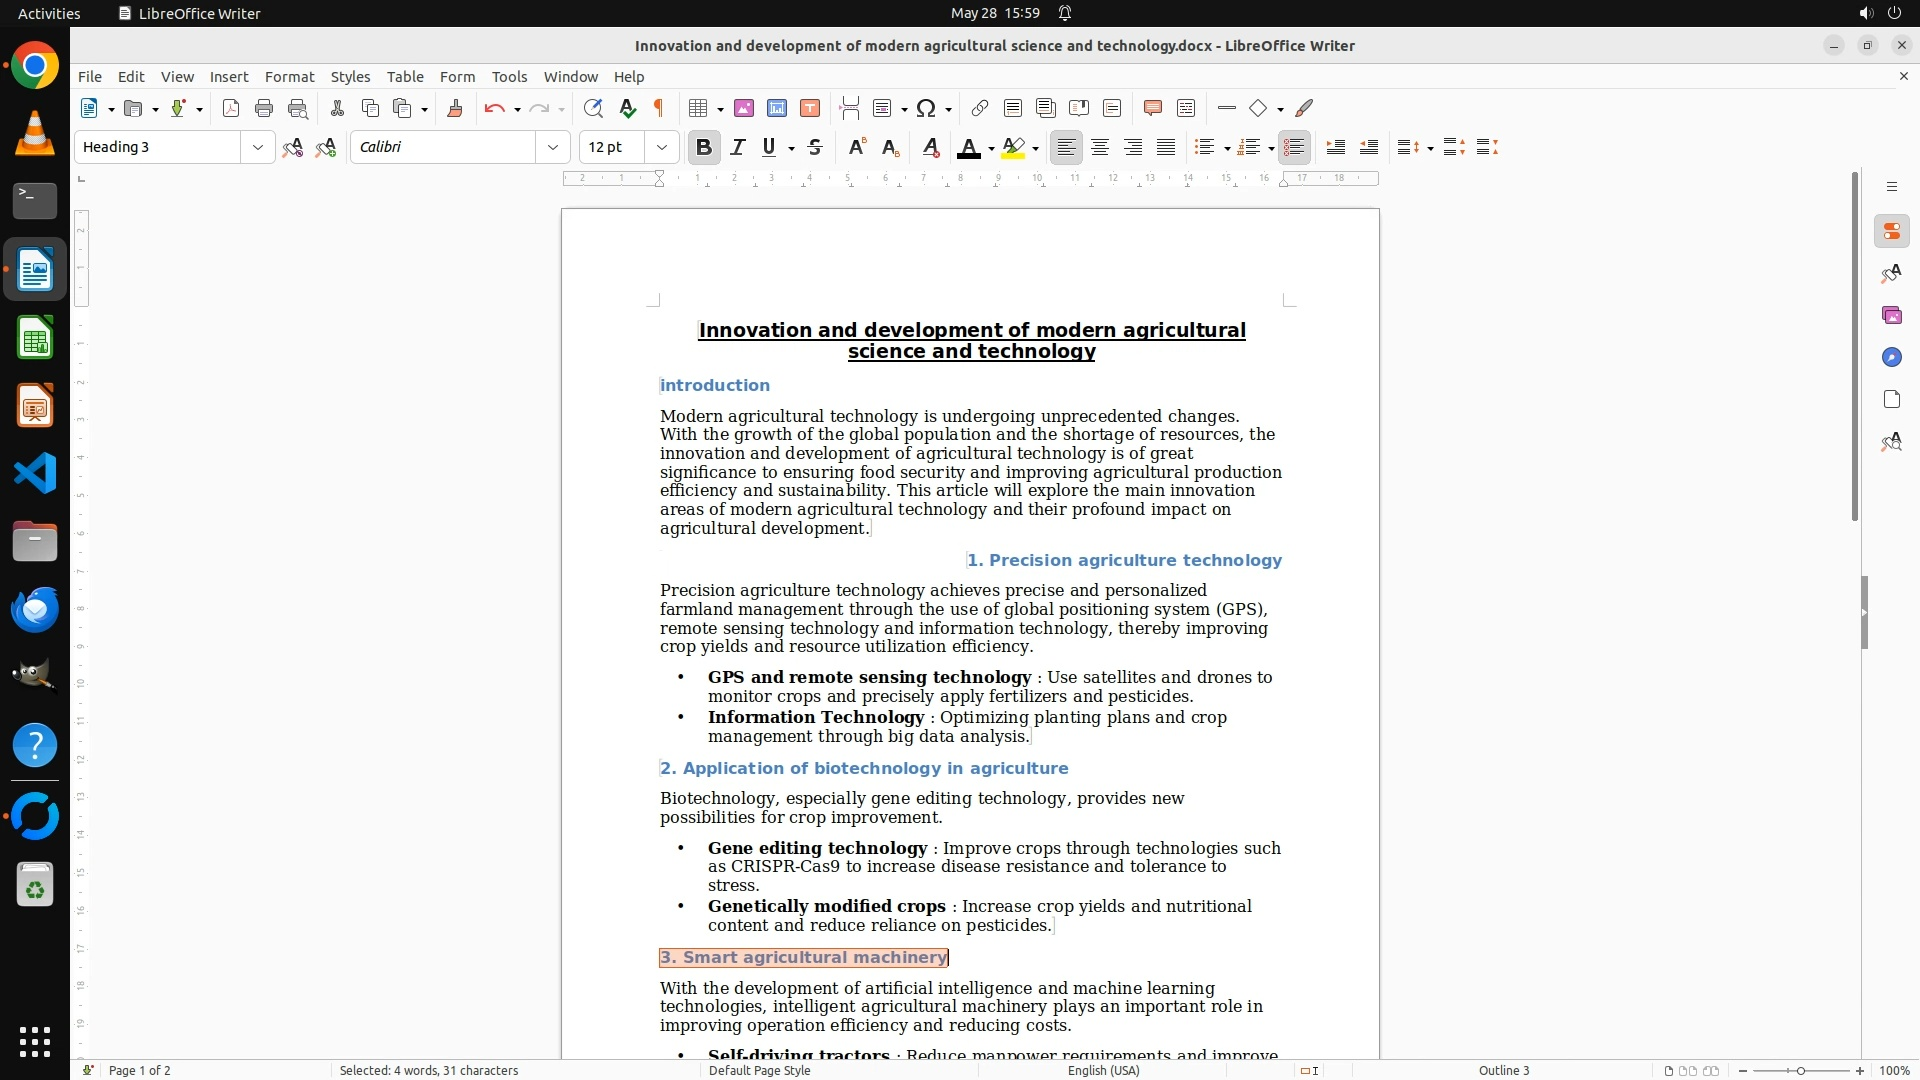This screenshot has width=1920, height=1080.
Task: Click the zoom slider in status bar
Action: point(1800,1070)
